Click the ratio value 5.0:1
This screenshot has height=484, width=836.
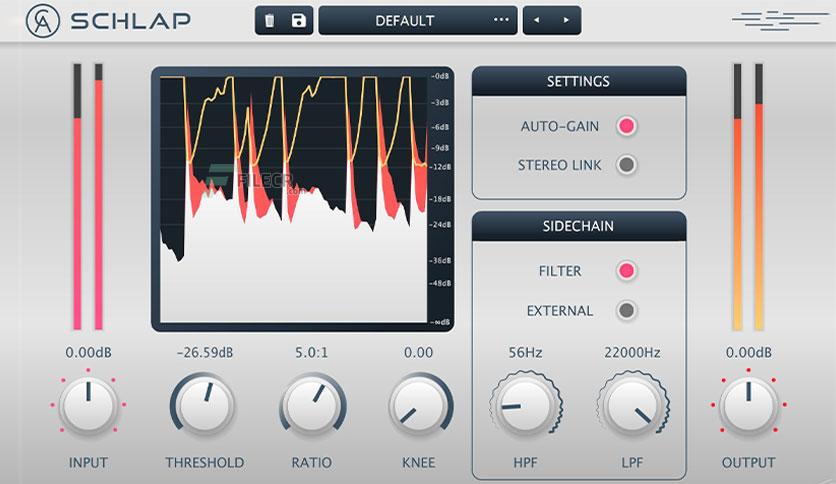click(x=311, y=352)
